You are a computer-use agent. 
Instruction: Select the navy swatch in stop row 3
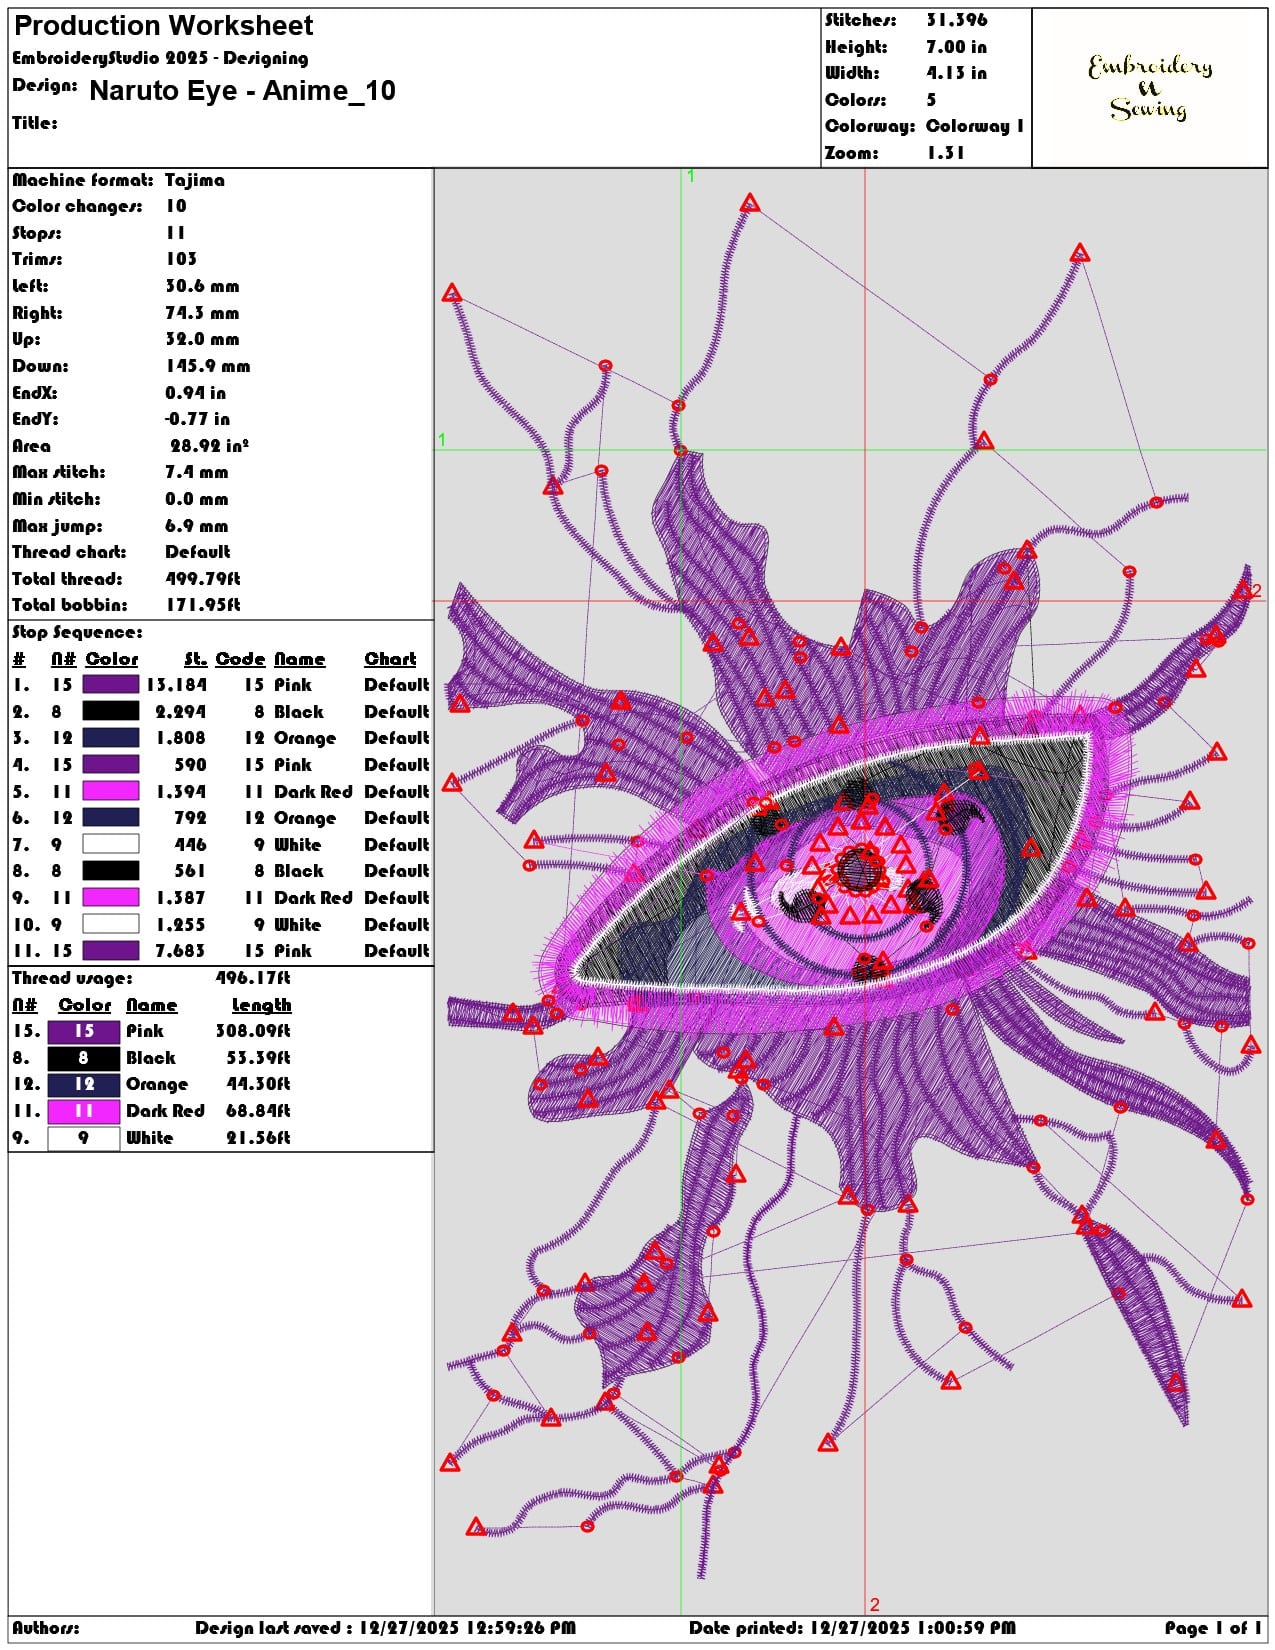pyautogui.click(x=110, y=738)
